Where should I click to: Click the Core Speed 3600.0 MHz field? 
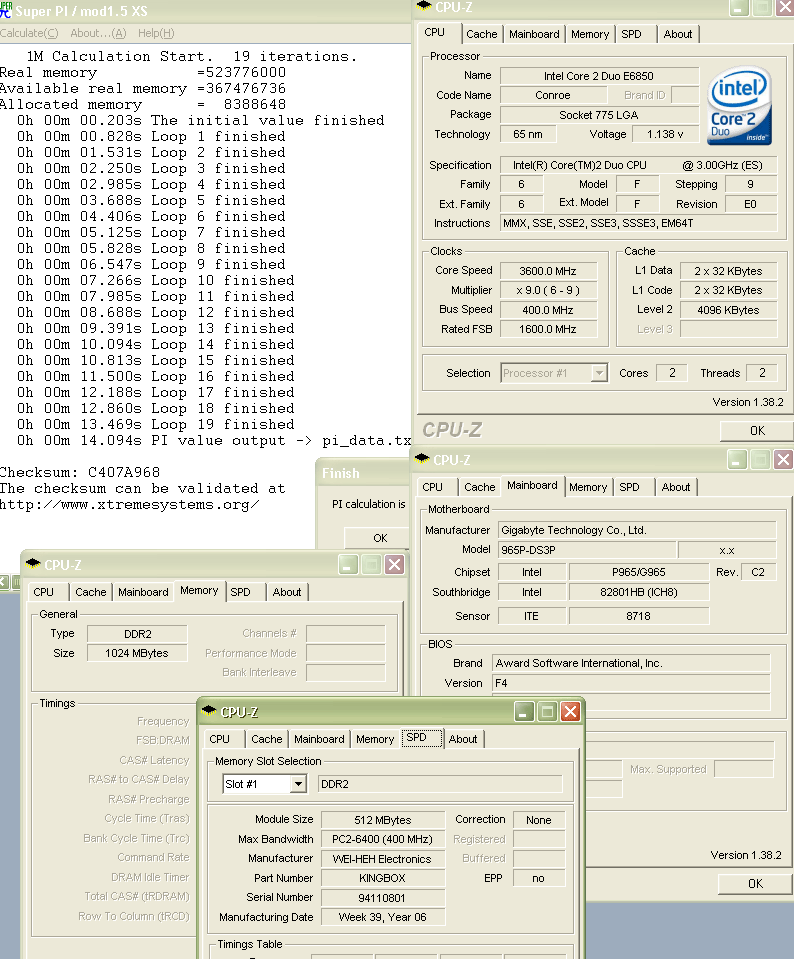[547, 271]
